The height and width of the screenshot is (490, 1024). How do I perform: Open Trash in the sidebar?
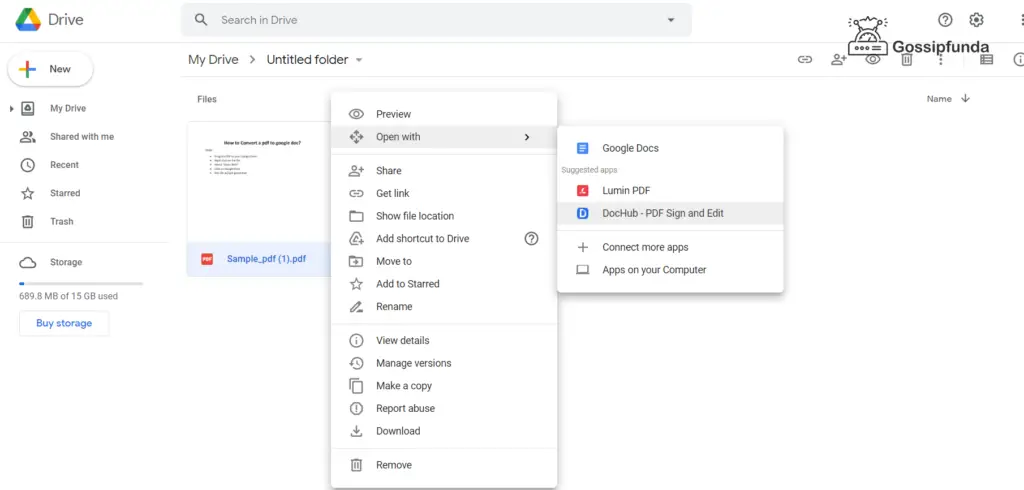[61, 221]
